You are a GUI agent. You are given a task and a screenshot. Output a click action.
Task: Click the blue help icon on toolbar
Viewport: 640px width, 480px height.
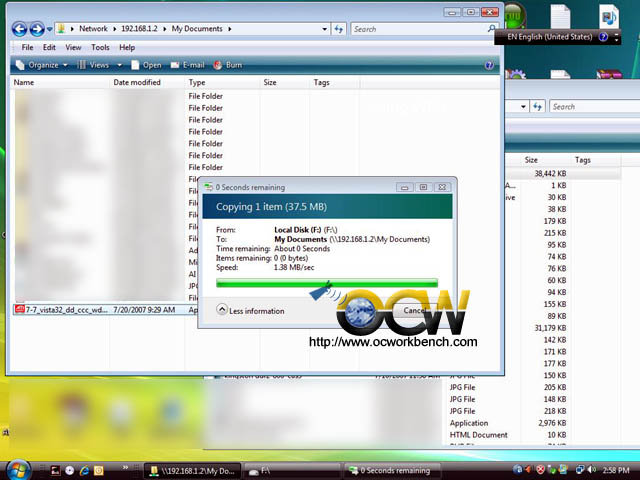click(x=489, y=65)
